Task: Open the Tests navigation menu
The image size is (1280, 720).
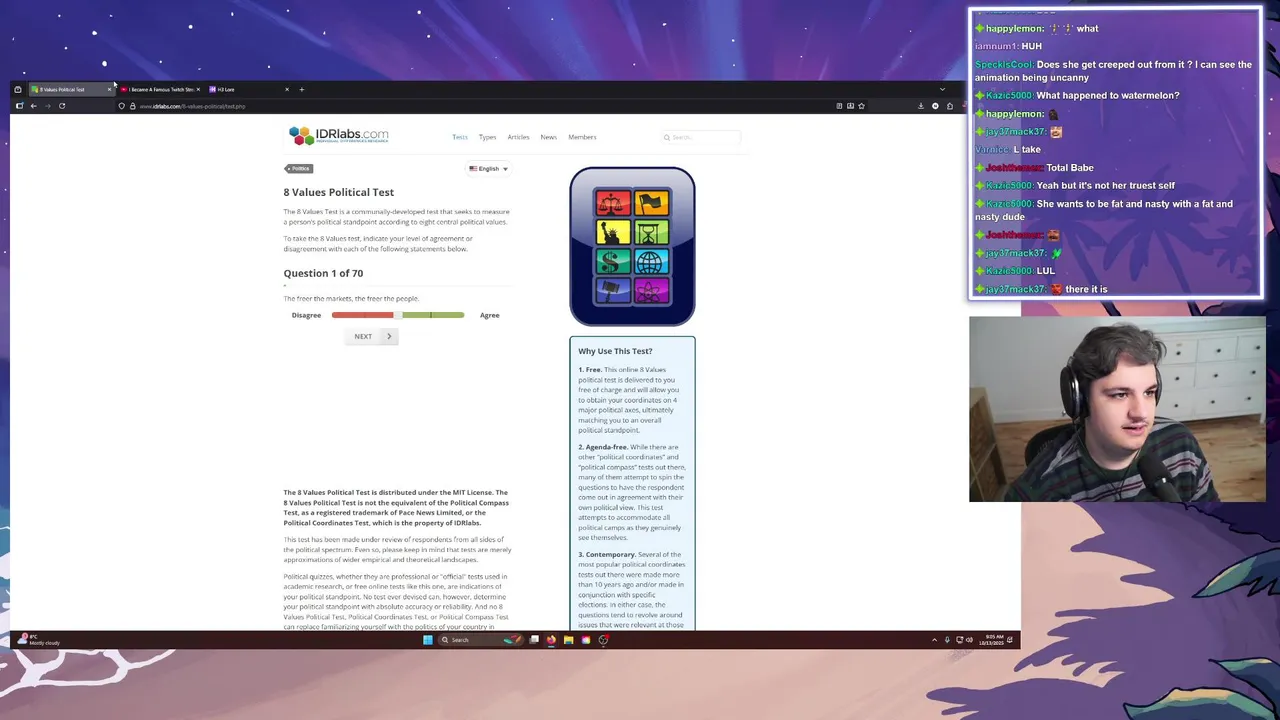Action: pyautogui.click(x=459, y=137)
